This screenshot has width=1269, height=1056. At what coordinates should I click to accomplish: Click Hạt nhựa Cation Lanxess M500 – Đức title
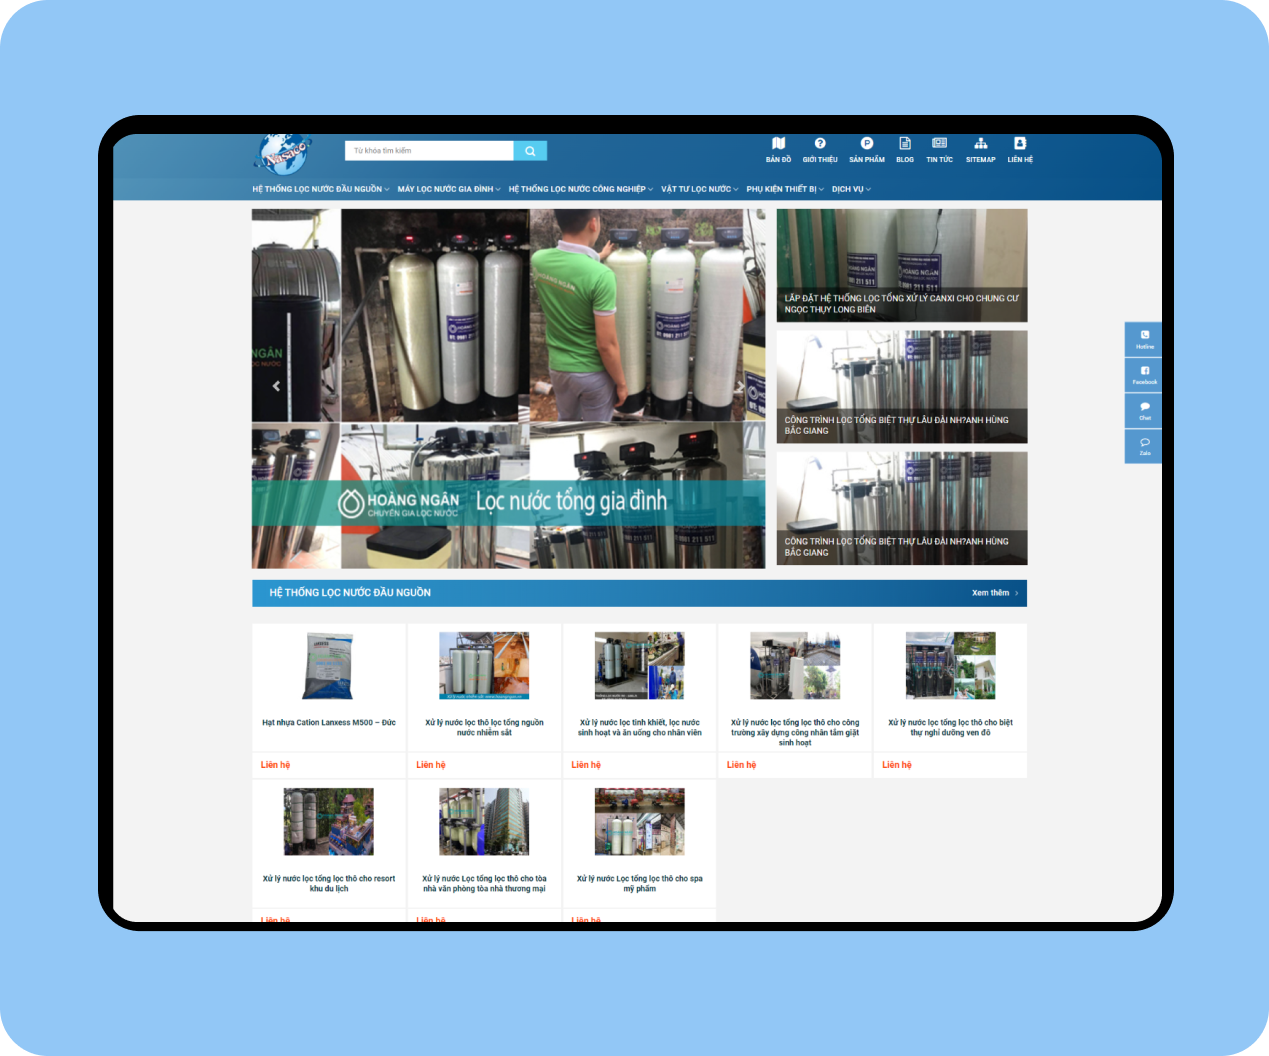tap(329, 722)
